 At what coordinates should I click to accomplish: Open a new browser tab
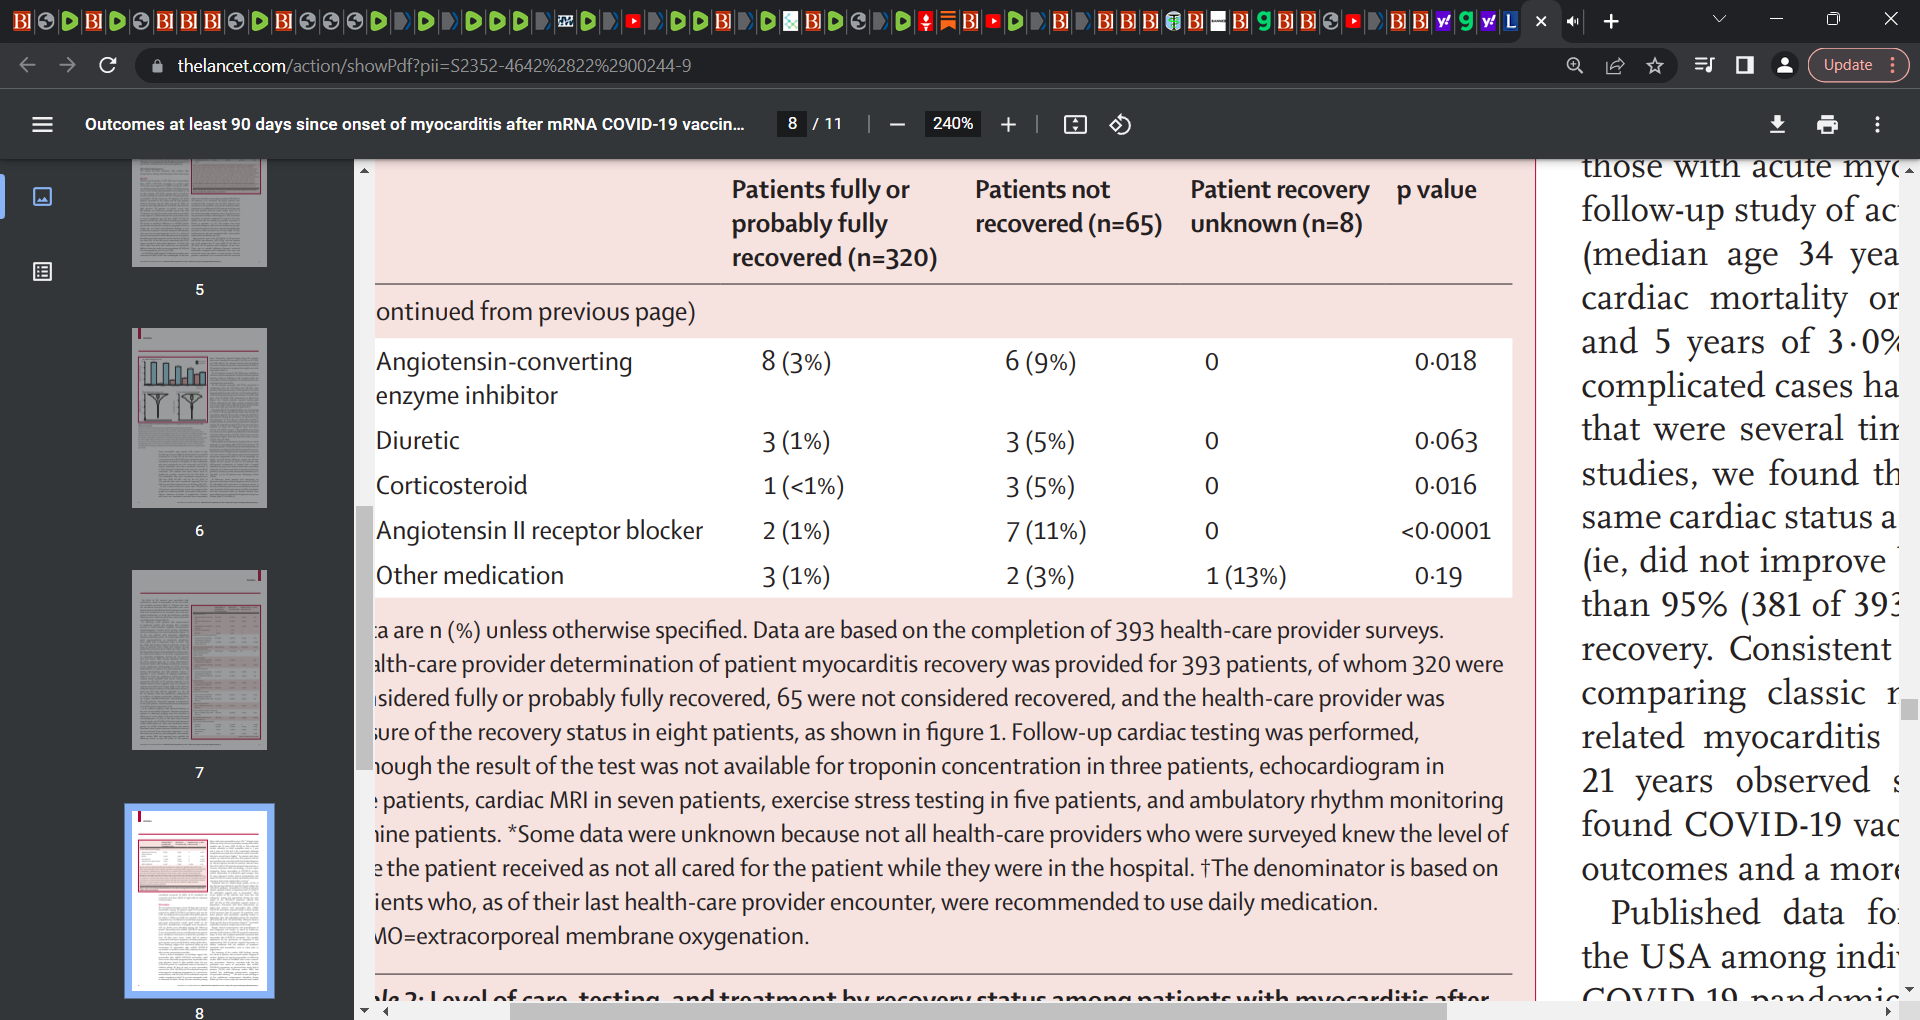pos(1611,21)
